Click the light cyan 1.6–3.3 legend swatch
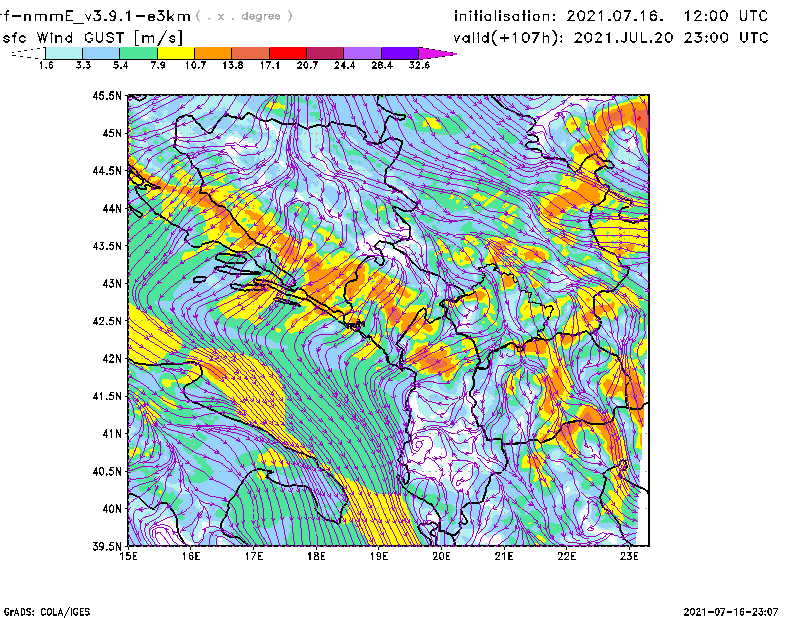 click(x=64, y=53)
